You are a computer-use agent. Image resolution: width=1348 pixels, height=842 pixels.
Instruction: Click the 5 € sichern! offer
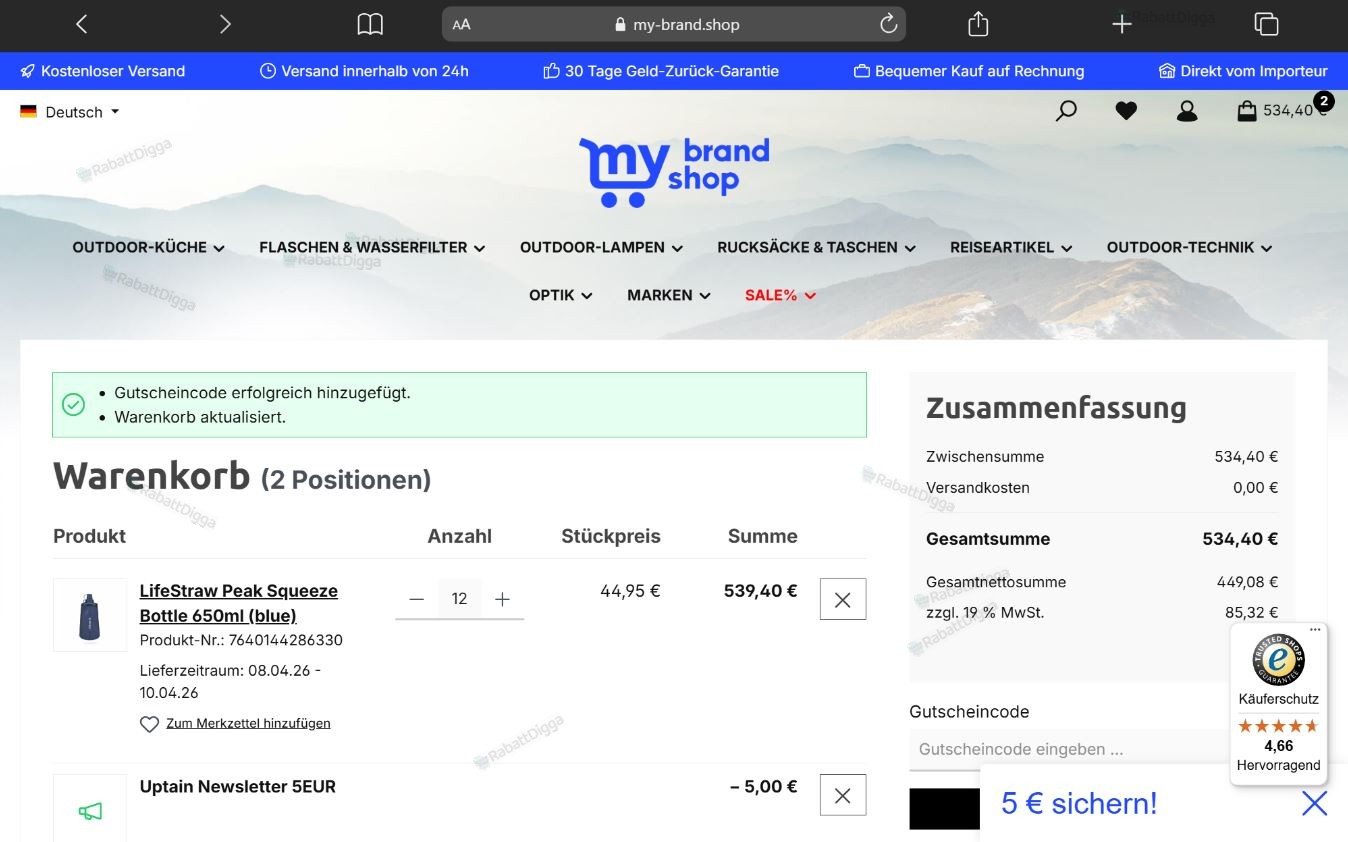[1079, 803]
